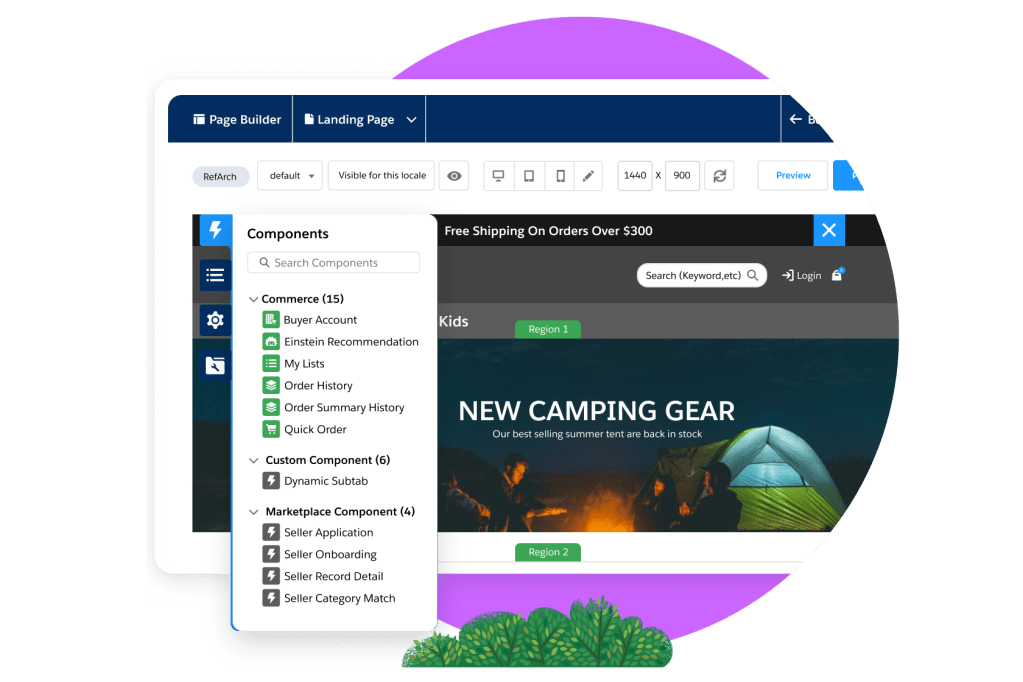This screenshot has height=682, width=1023.
Task: Click the Order Summary History component icon
Action: [271, 407]
